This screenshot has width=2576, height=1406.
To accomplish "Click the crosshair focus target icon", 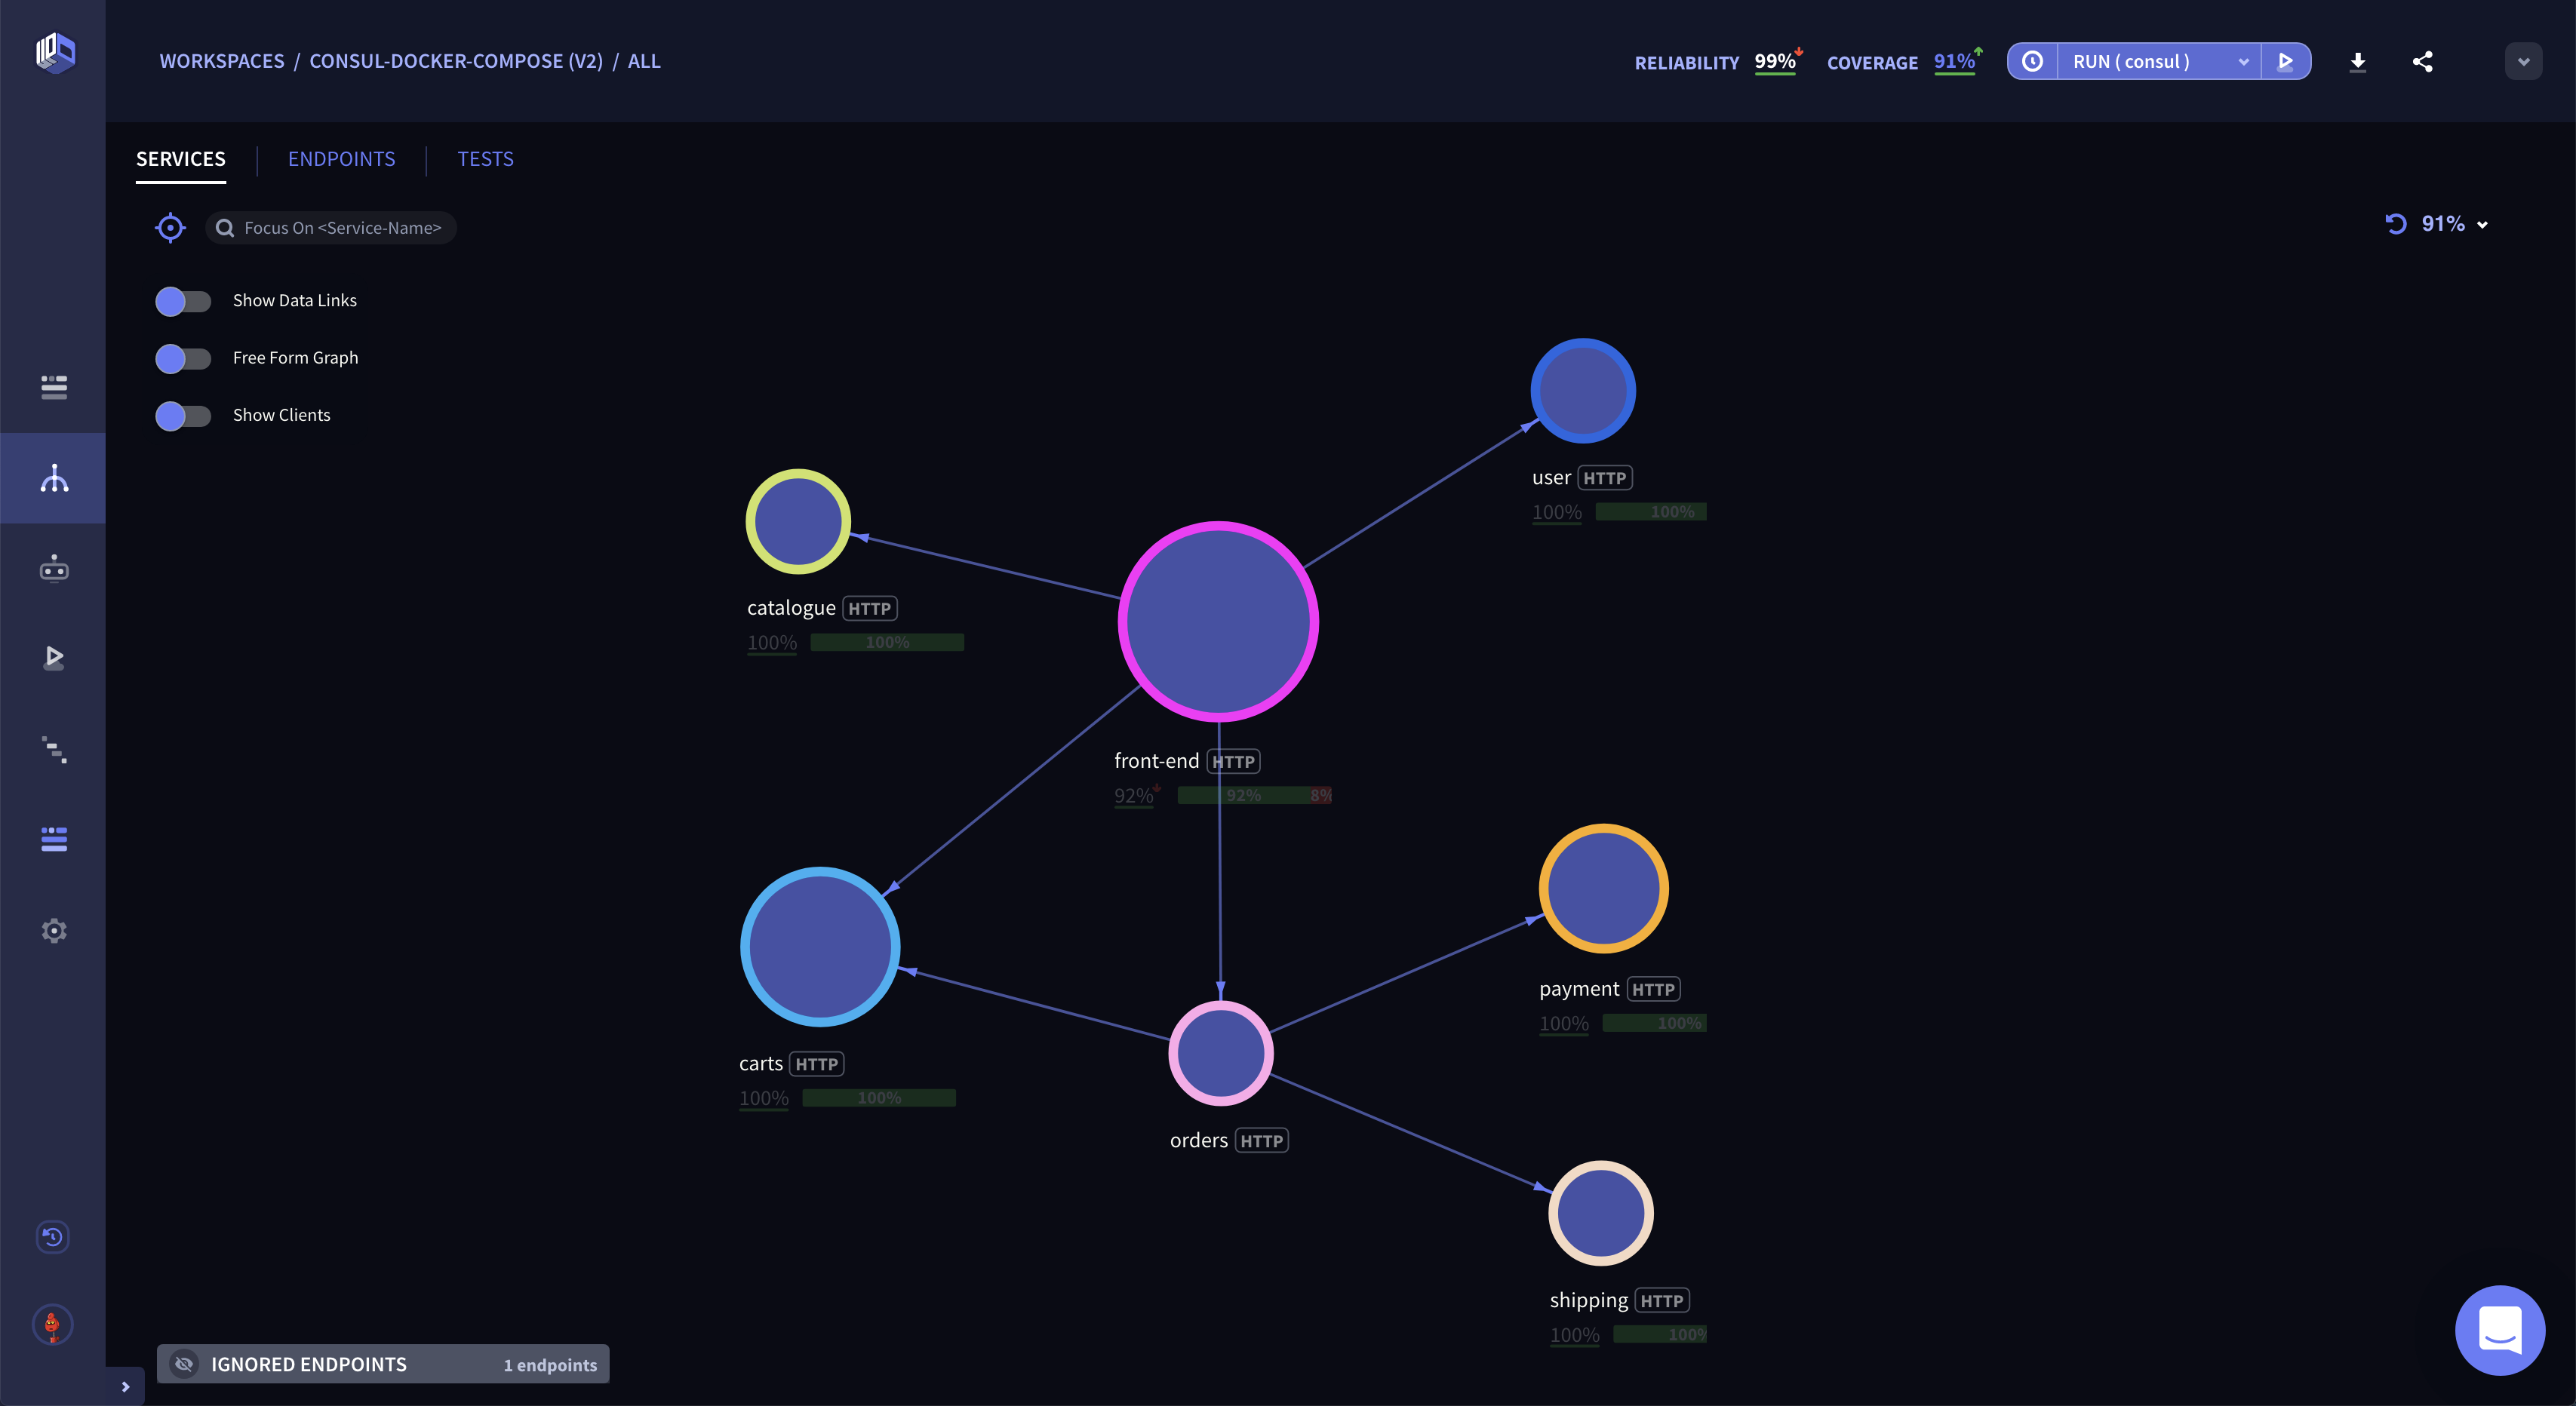I will click(x=170, y=228).
